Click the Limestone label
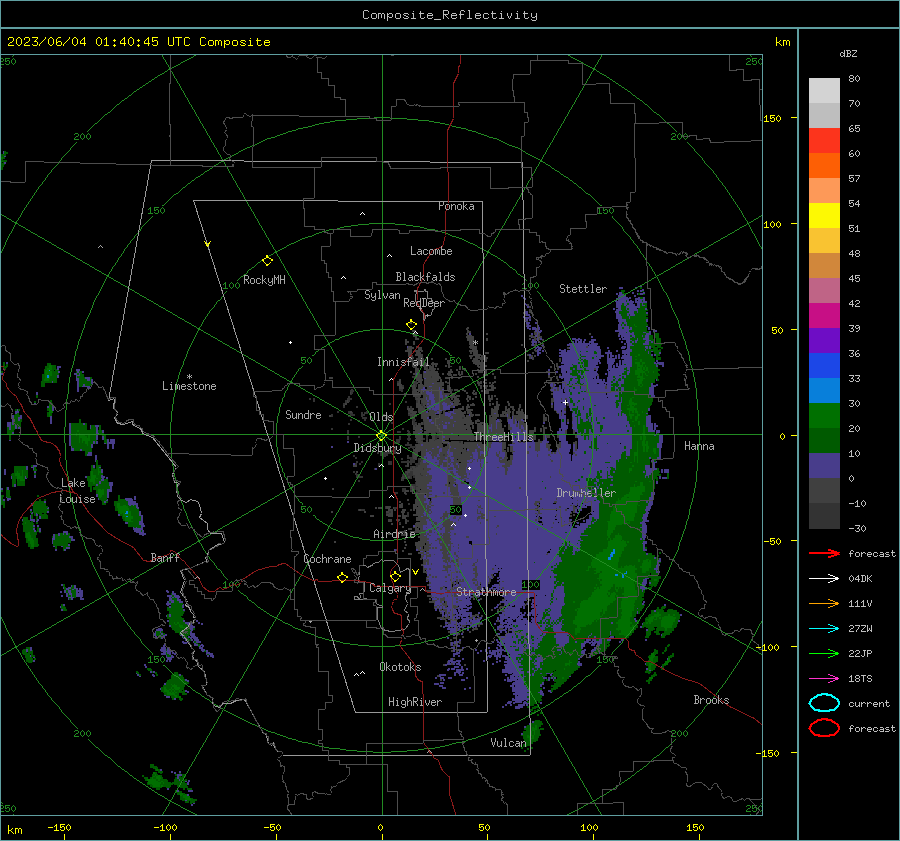Screen dimensions: 900x841 click(x=189, y=386)
